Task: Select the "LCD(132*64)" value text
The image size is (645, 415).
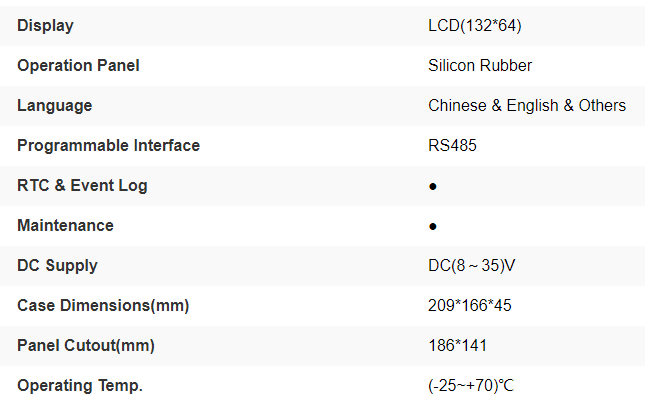Action: click(x=474, y=25)
